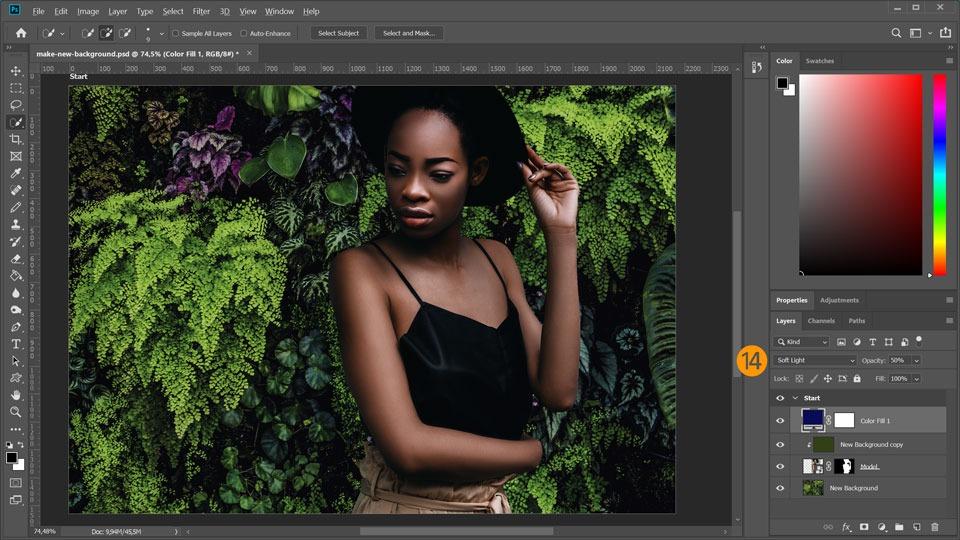This screenshot has width=960, height=540.
Task: Select the Lasso tool
Action: [16, 105]
